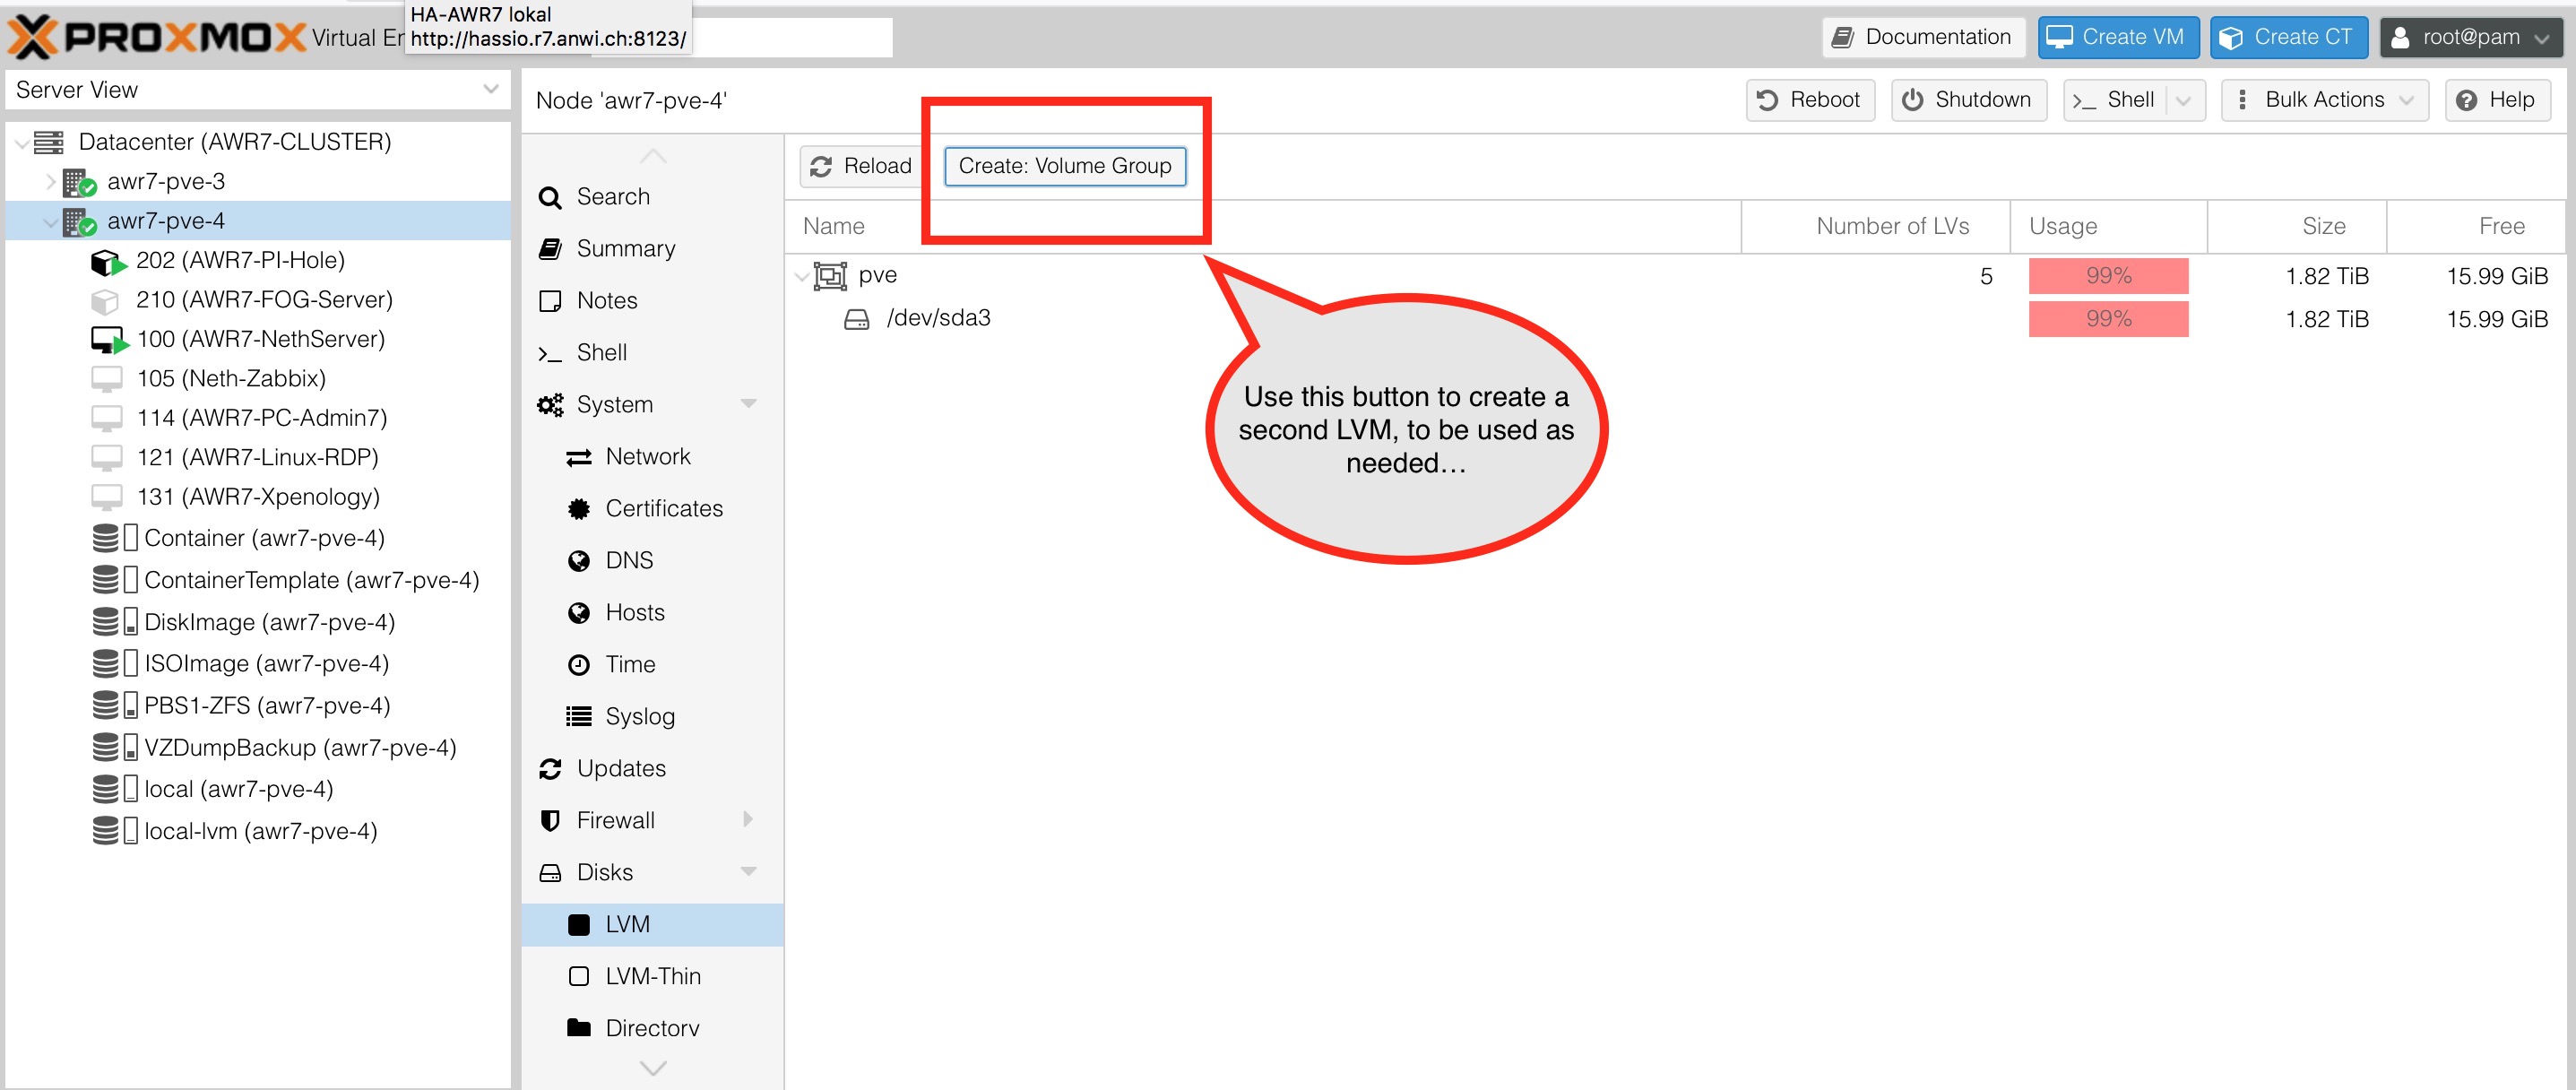Open the Help button
Screen dimensions: 2576x1090
2497,100
